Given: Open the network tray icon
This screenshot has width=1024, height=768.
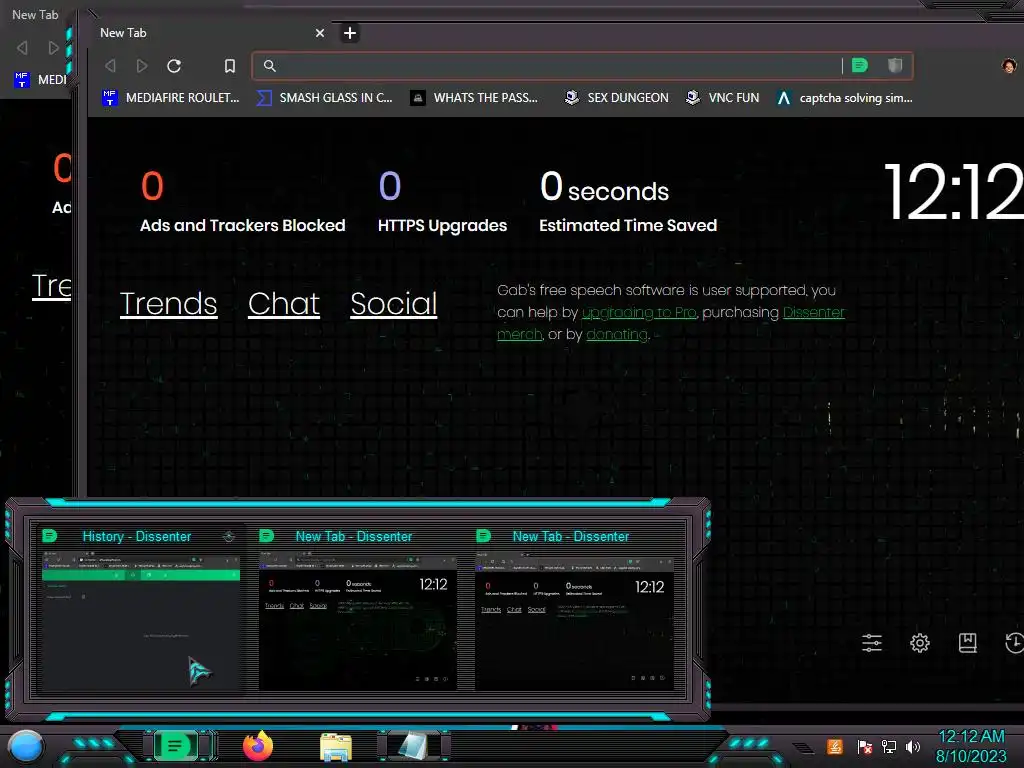Looking at the screenshot, I should pos(889,747).
